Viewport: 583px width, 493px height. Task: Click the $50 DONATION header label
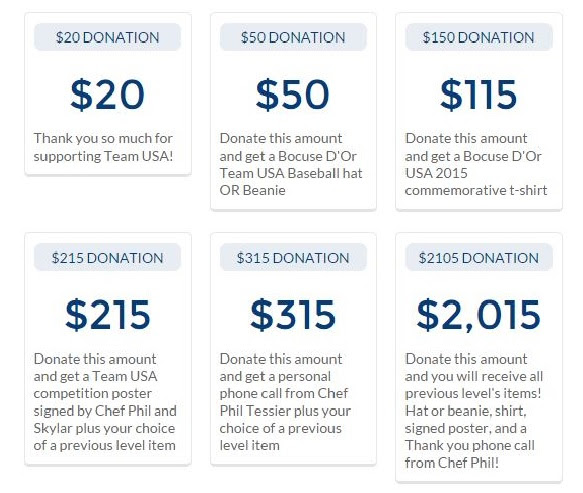coord(293,37)
